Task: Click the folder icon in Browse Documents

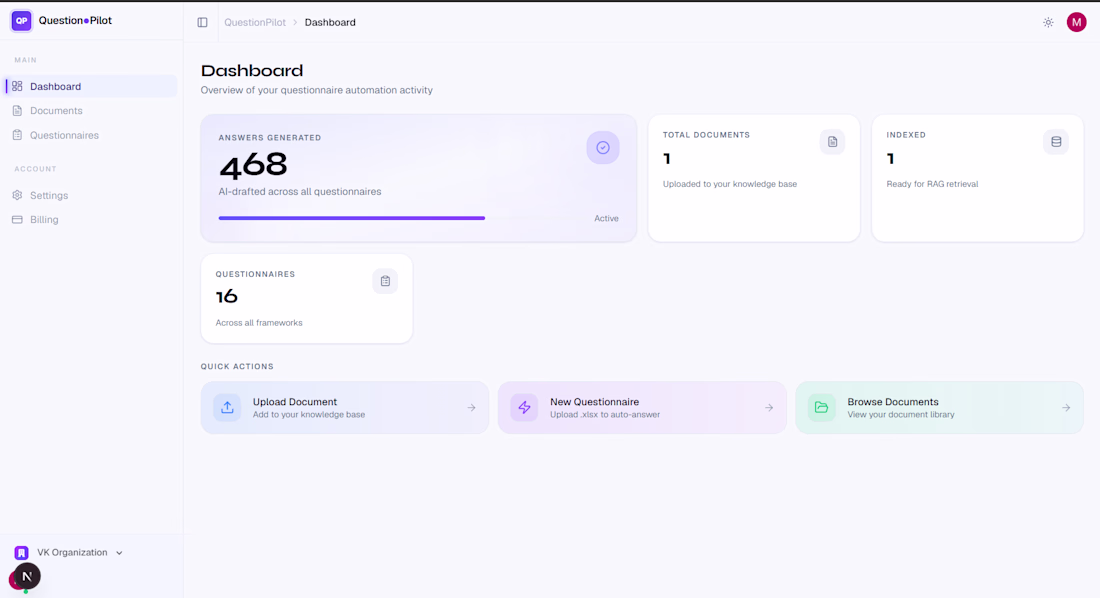Action: coord(821,407)
